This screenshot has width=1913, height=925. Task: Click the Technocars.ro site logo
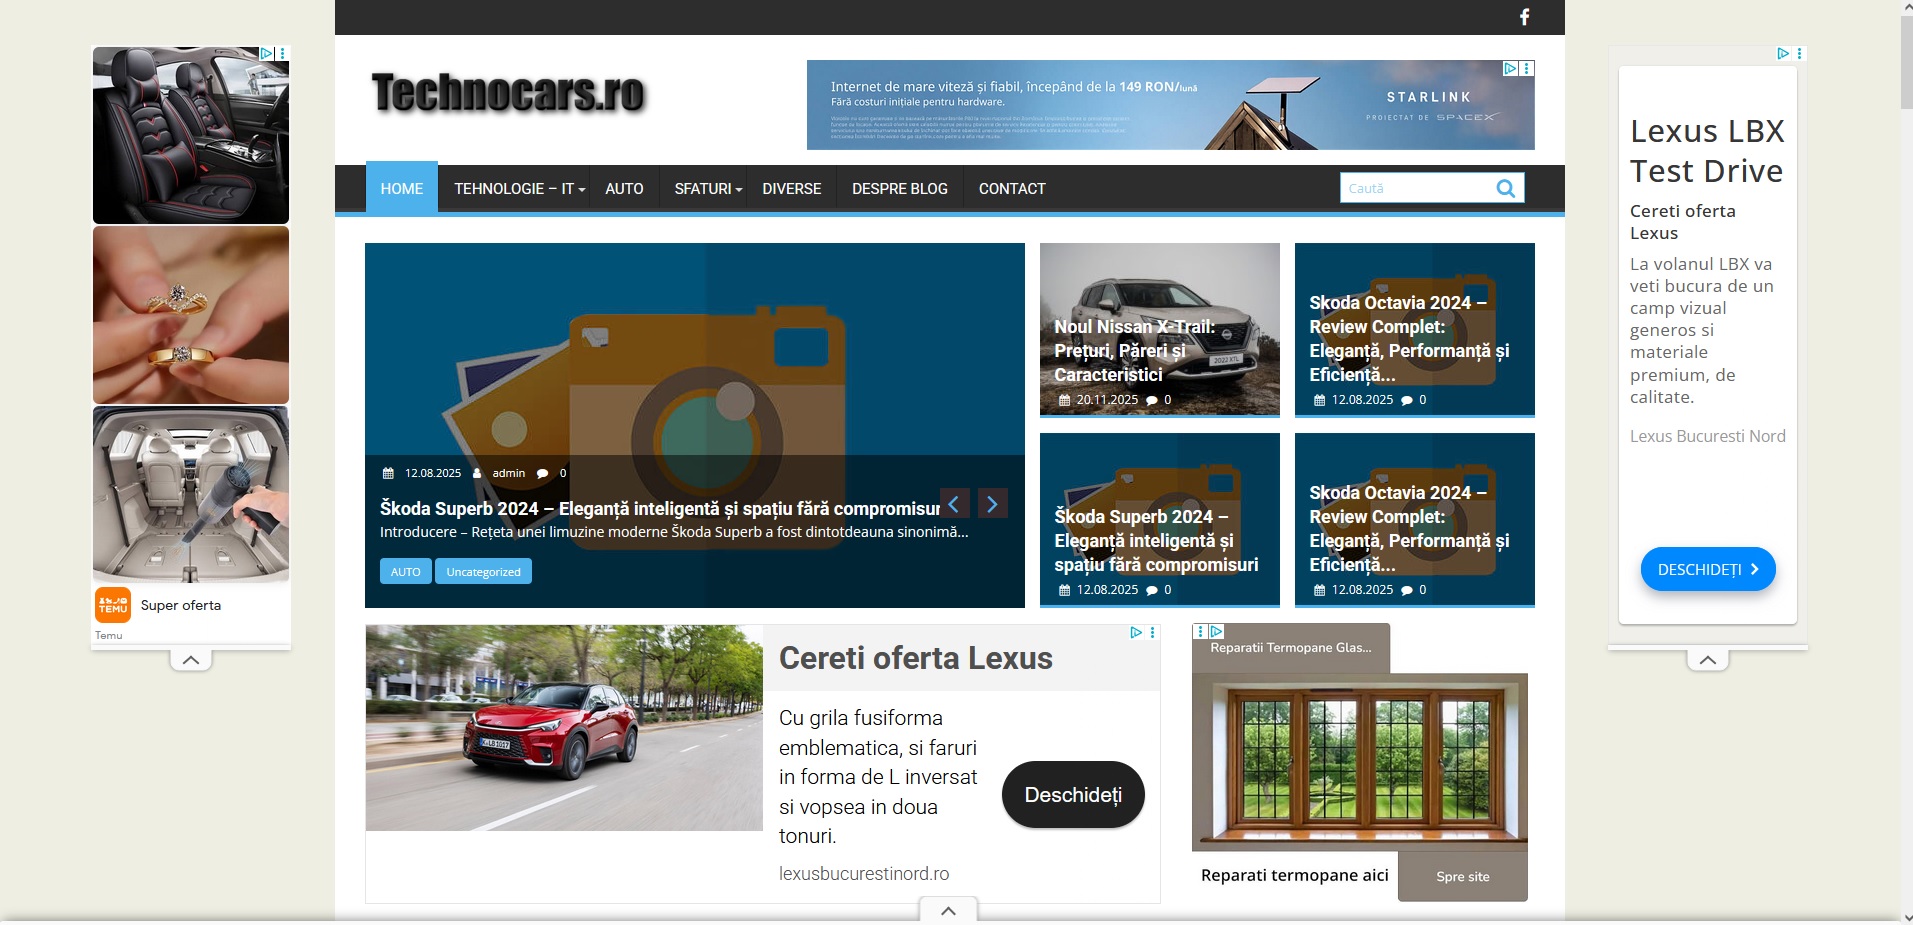point(509,93)
